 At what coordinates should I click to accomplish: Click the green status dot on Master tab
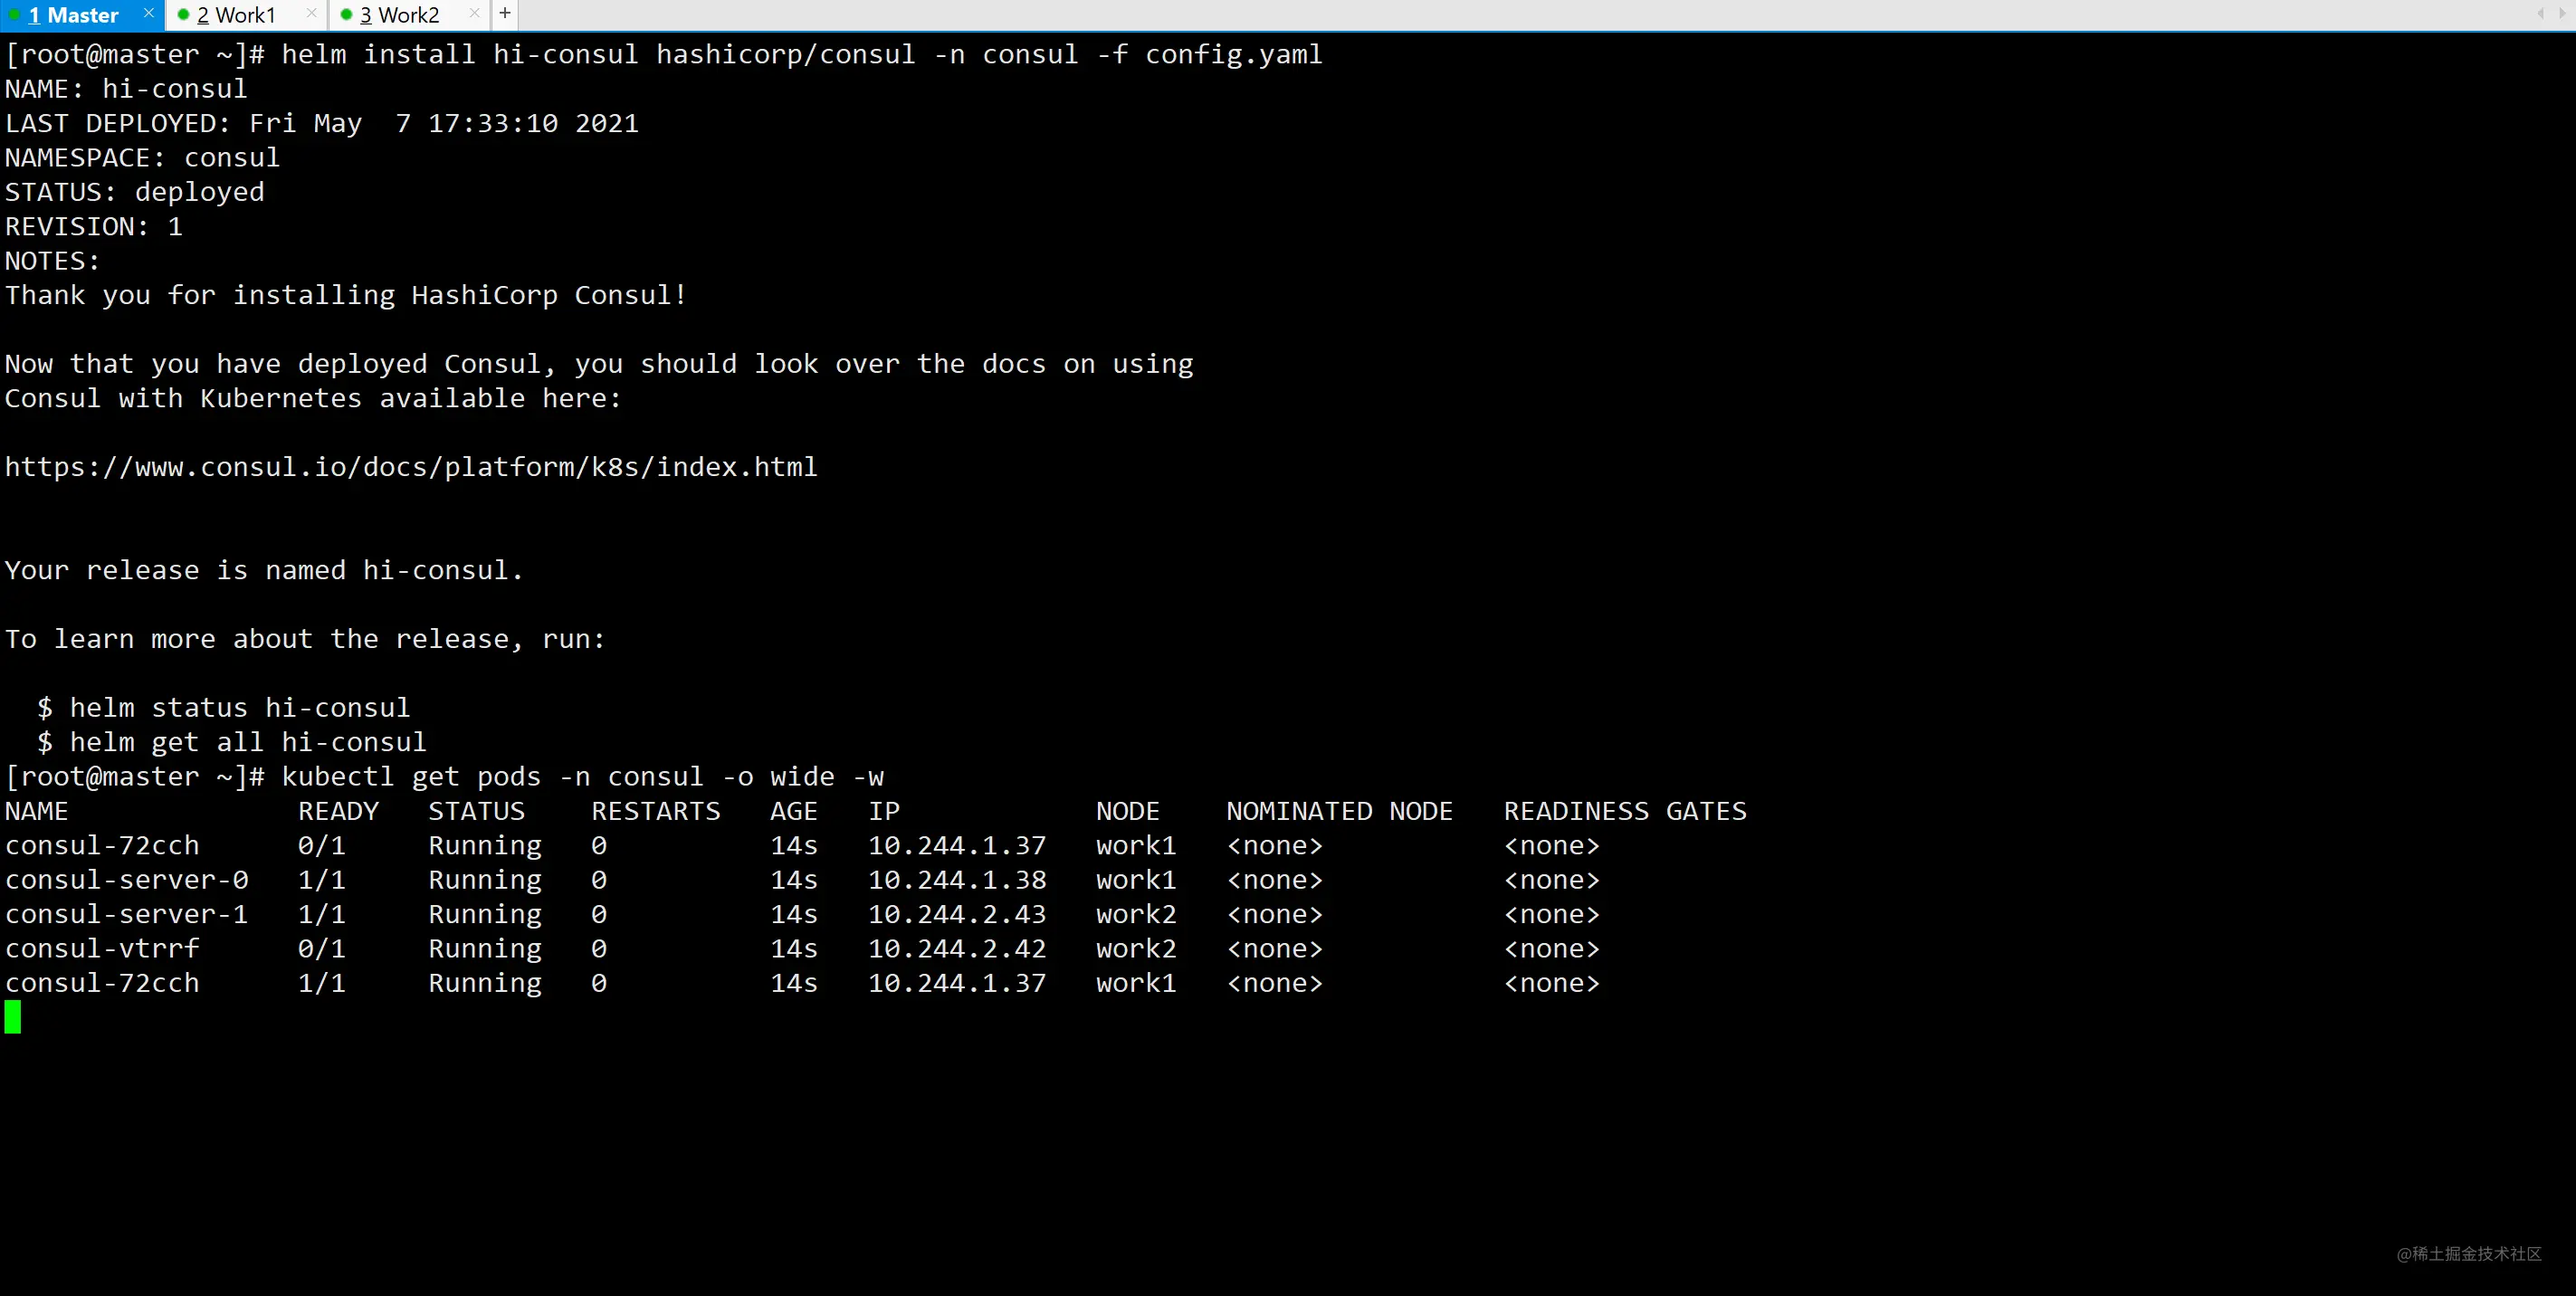click(x=14, y=14)
